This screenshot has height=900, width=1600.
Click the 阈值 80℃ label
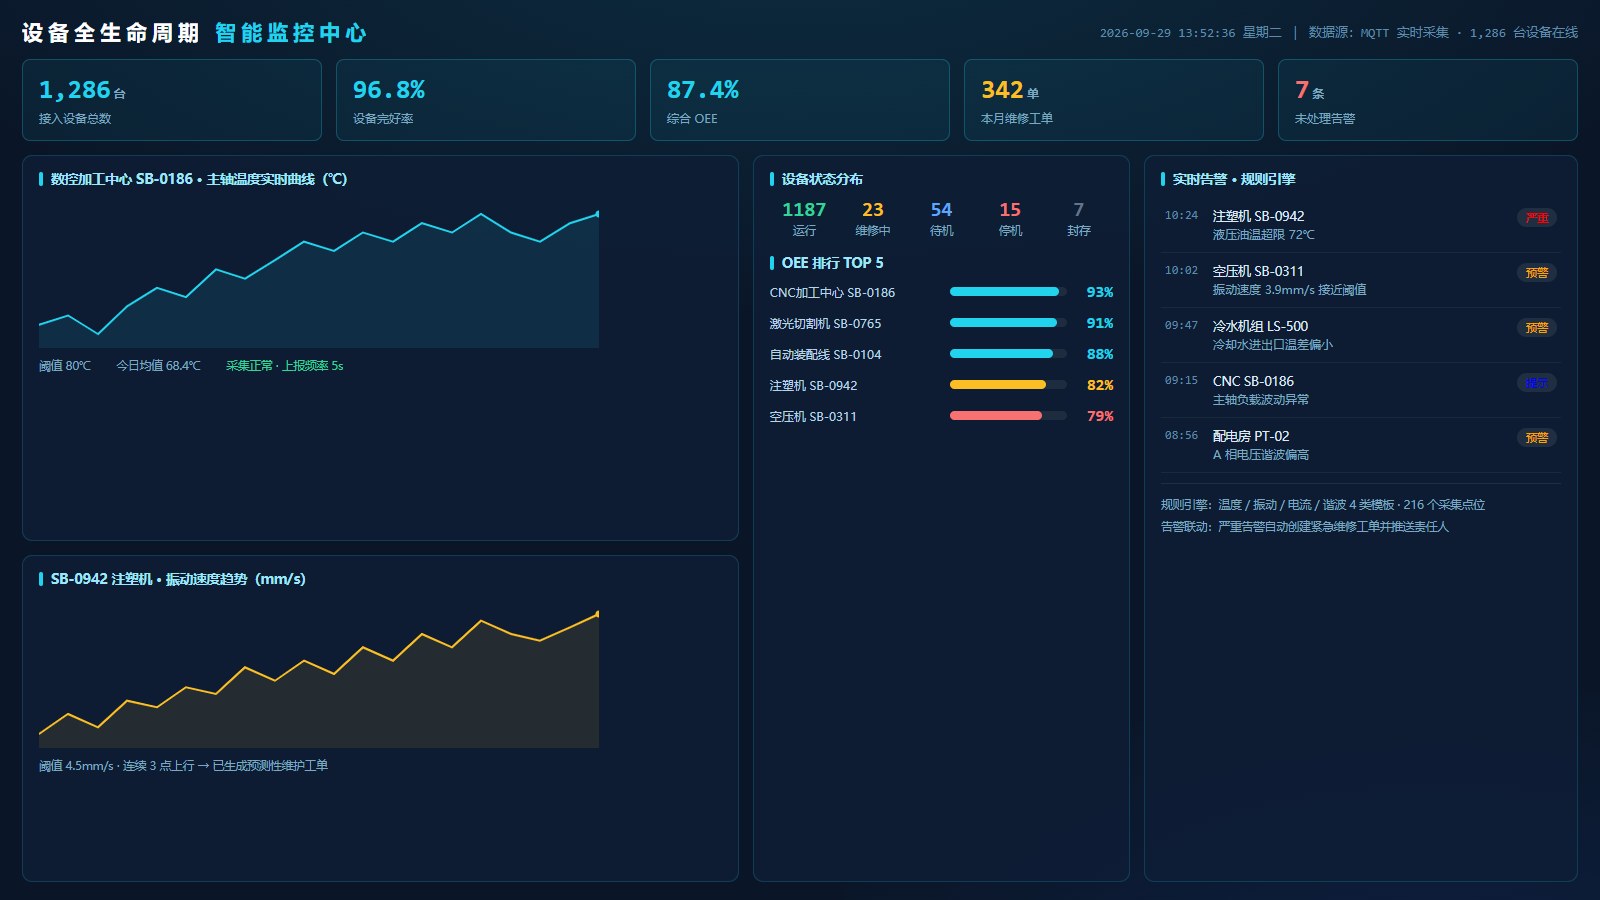point(65,366)
